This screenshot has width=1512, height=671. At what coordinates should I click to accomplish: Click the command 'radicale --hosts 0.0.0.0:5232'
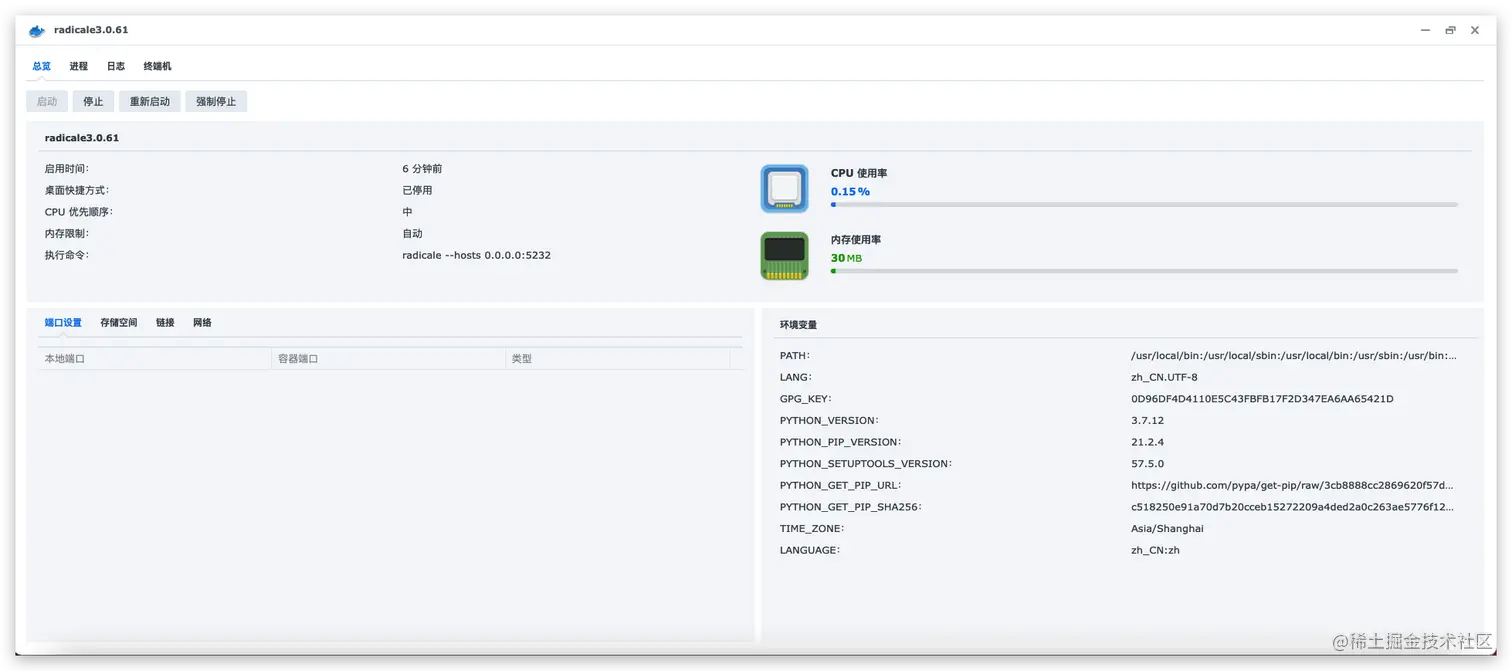point(476,255)
